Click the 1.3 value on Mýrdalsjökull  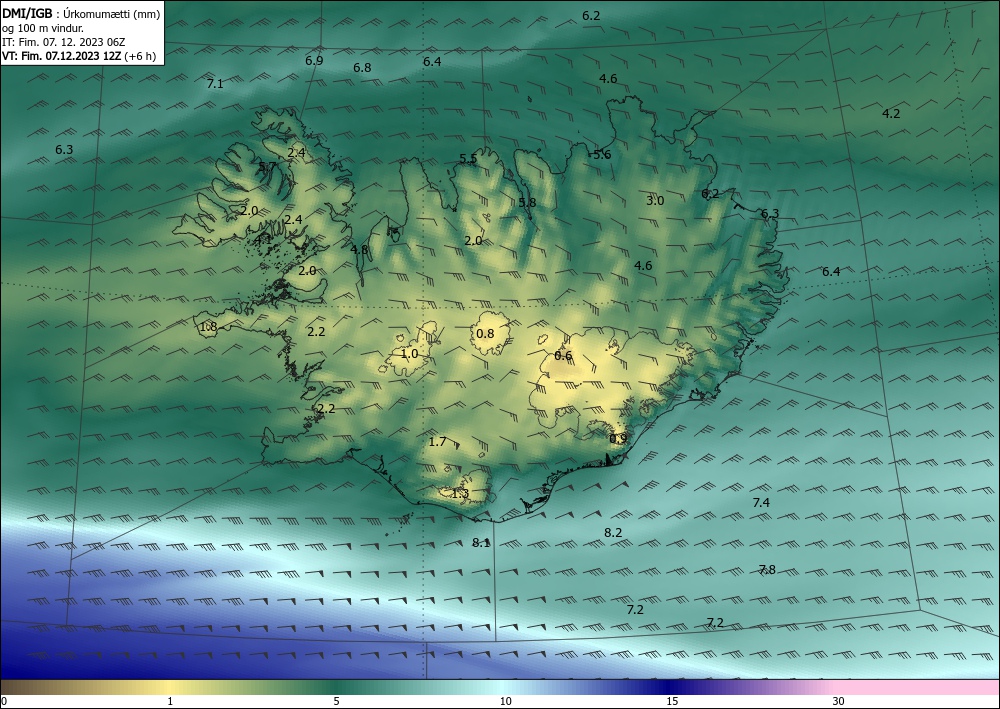click(460, 493)
